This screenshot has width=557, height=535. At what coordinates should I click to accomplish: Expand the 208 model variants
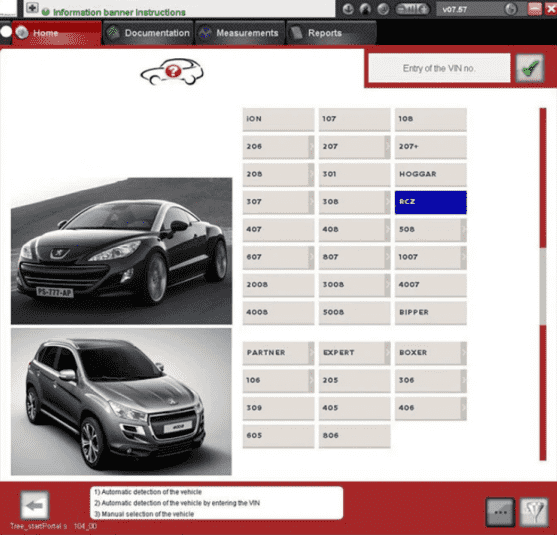[311, 174]
